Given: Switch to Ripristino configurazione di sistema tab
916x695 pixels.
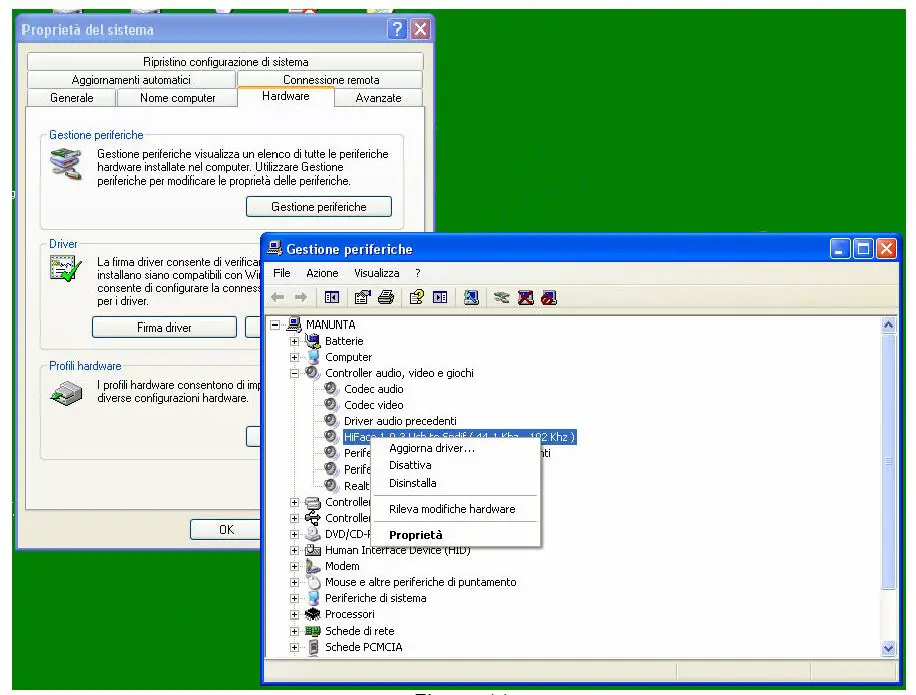Looking at the screenshot, I should (225, 61).
